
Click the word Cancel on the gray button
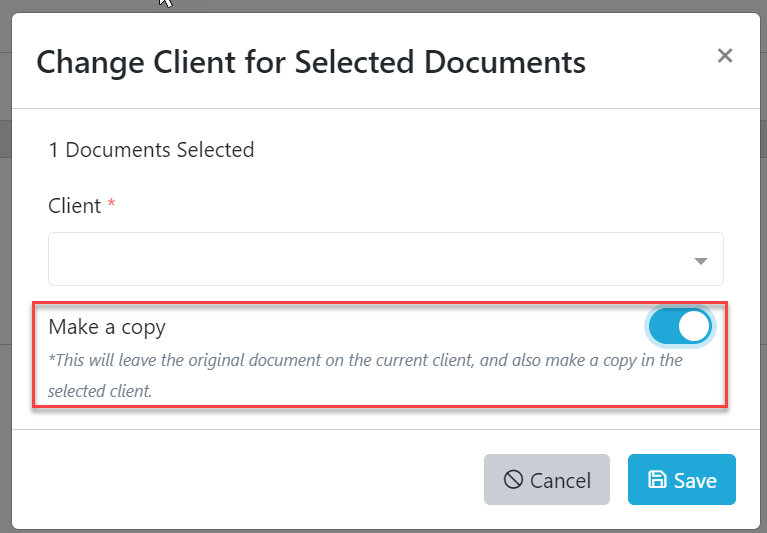(x=561, y=481)
